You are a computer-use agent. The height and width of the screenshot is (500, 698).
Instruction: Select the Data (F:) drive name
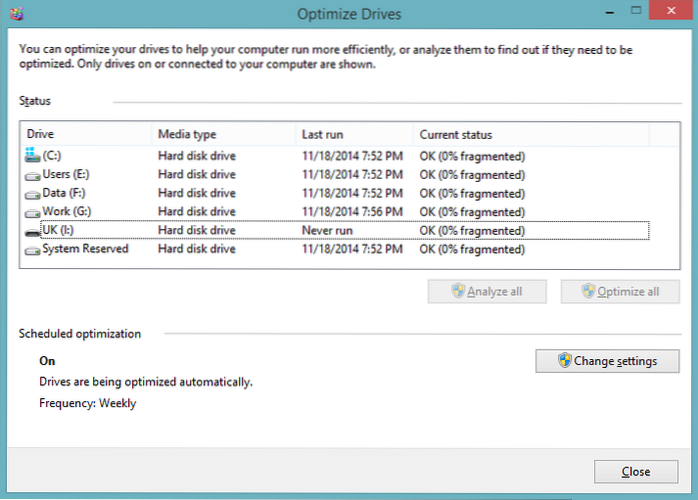point(64,193)
